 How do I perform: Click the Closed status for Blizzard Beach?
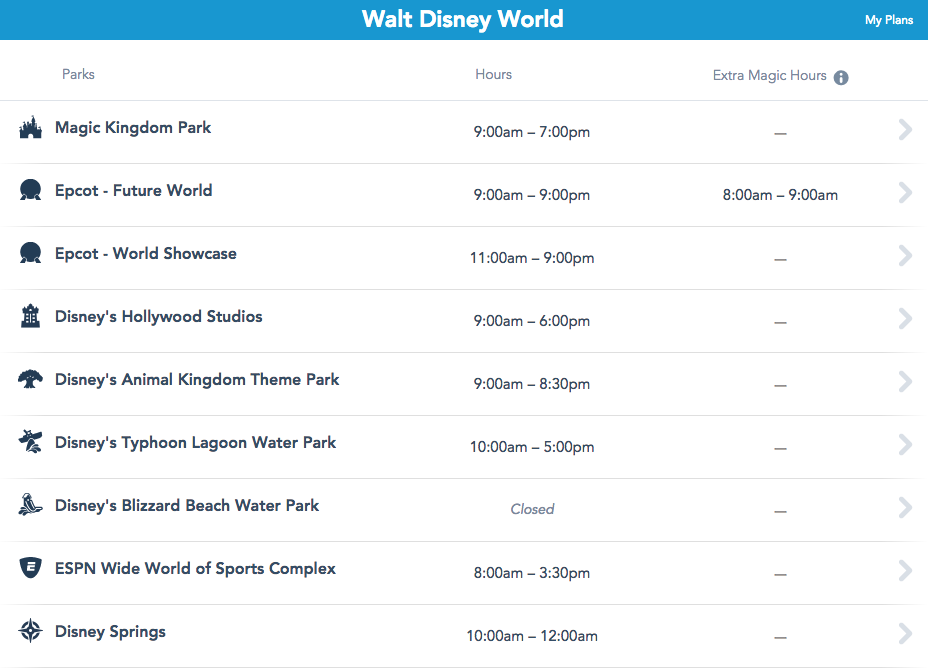click(532, 509)
